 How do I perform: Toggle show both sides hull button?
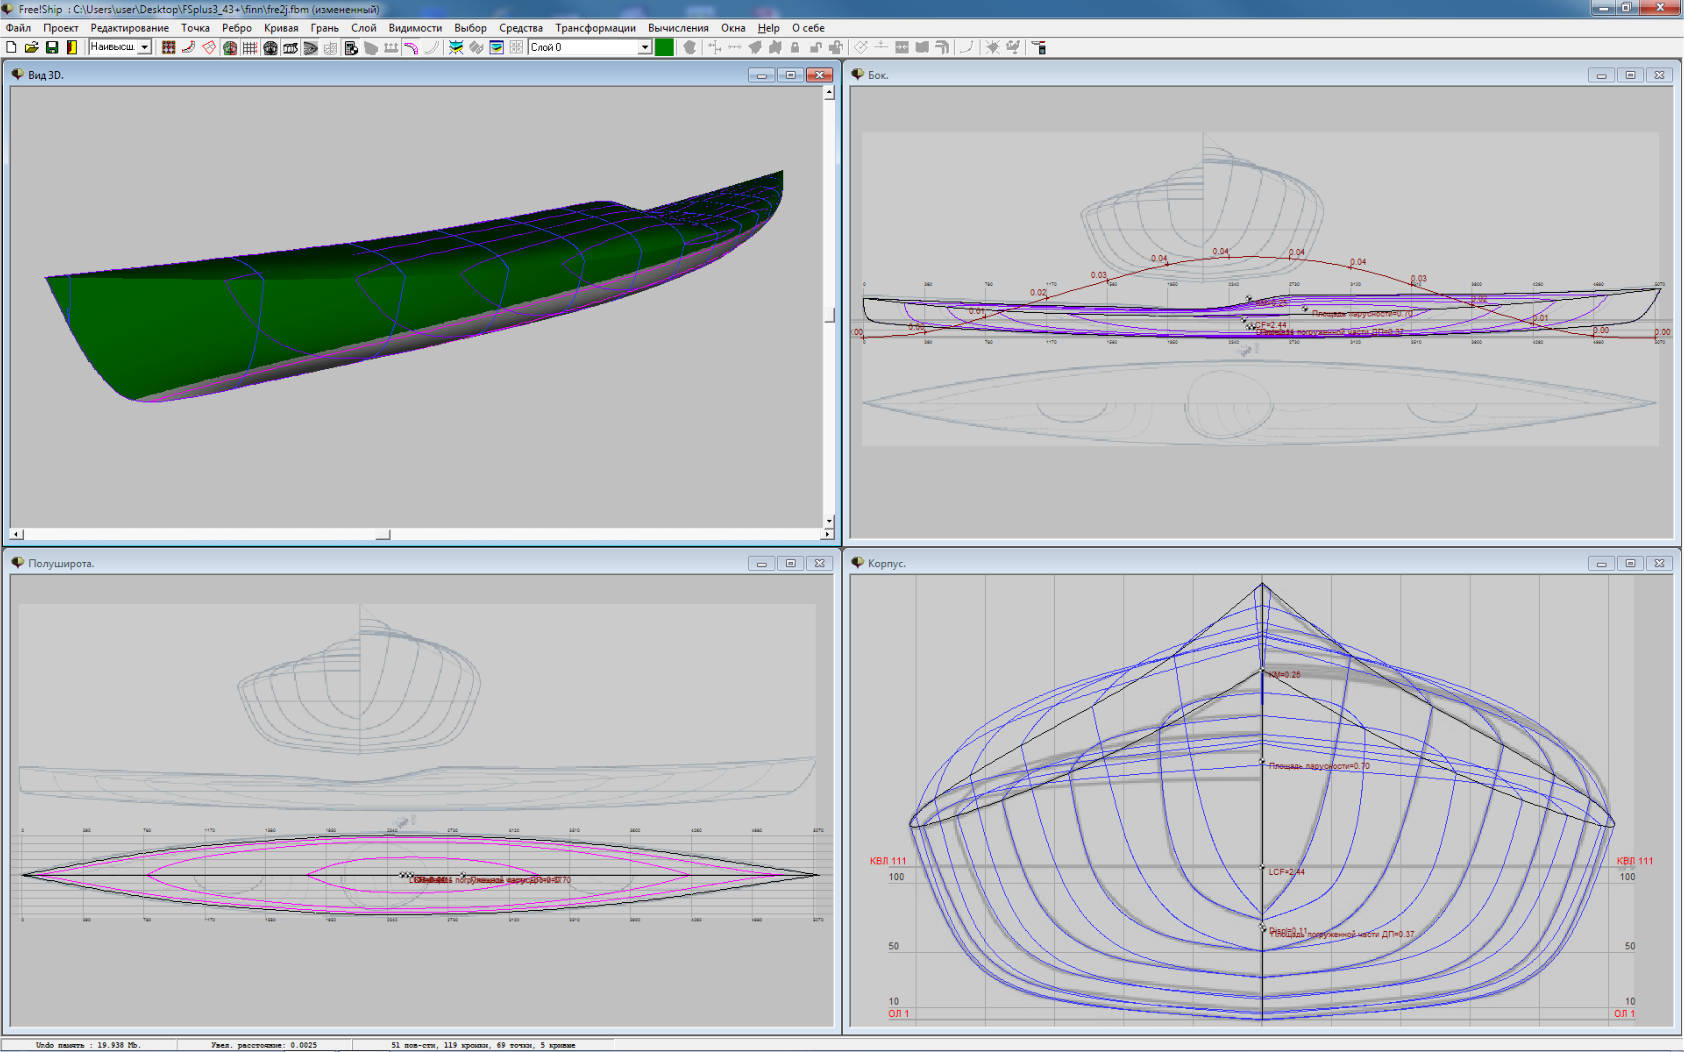click(x=230, y=47)
